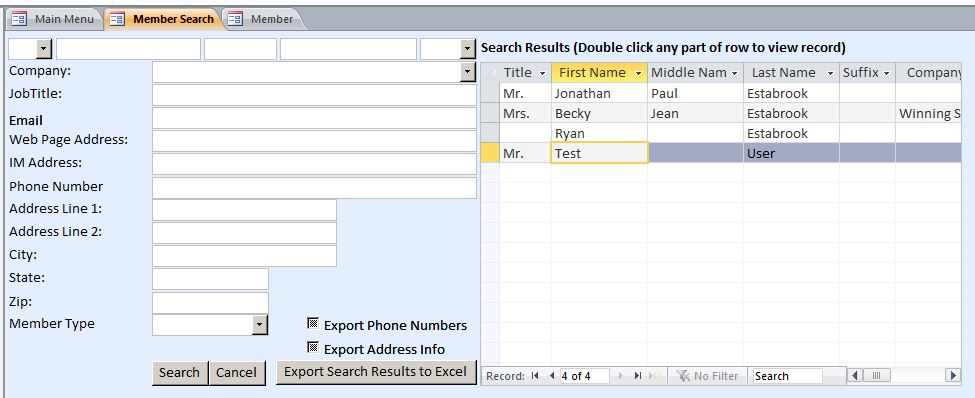
Task: Click the Search button
Action: [180, 373]
